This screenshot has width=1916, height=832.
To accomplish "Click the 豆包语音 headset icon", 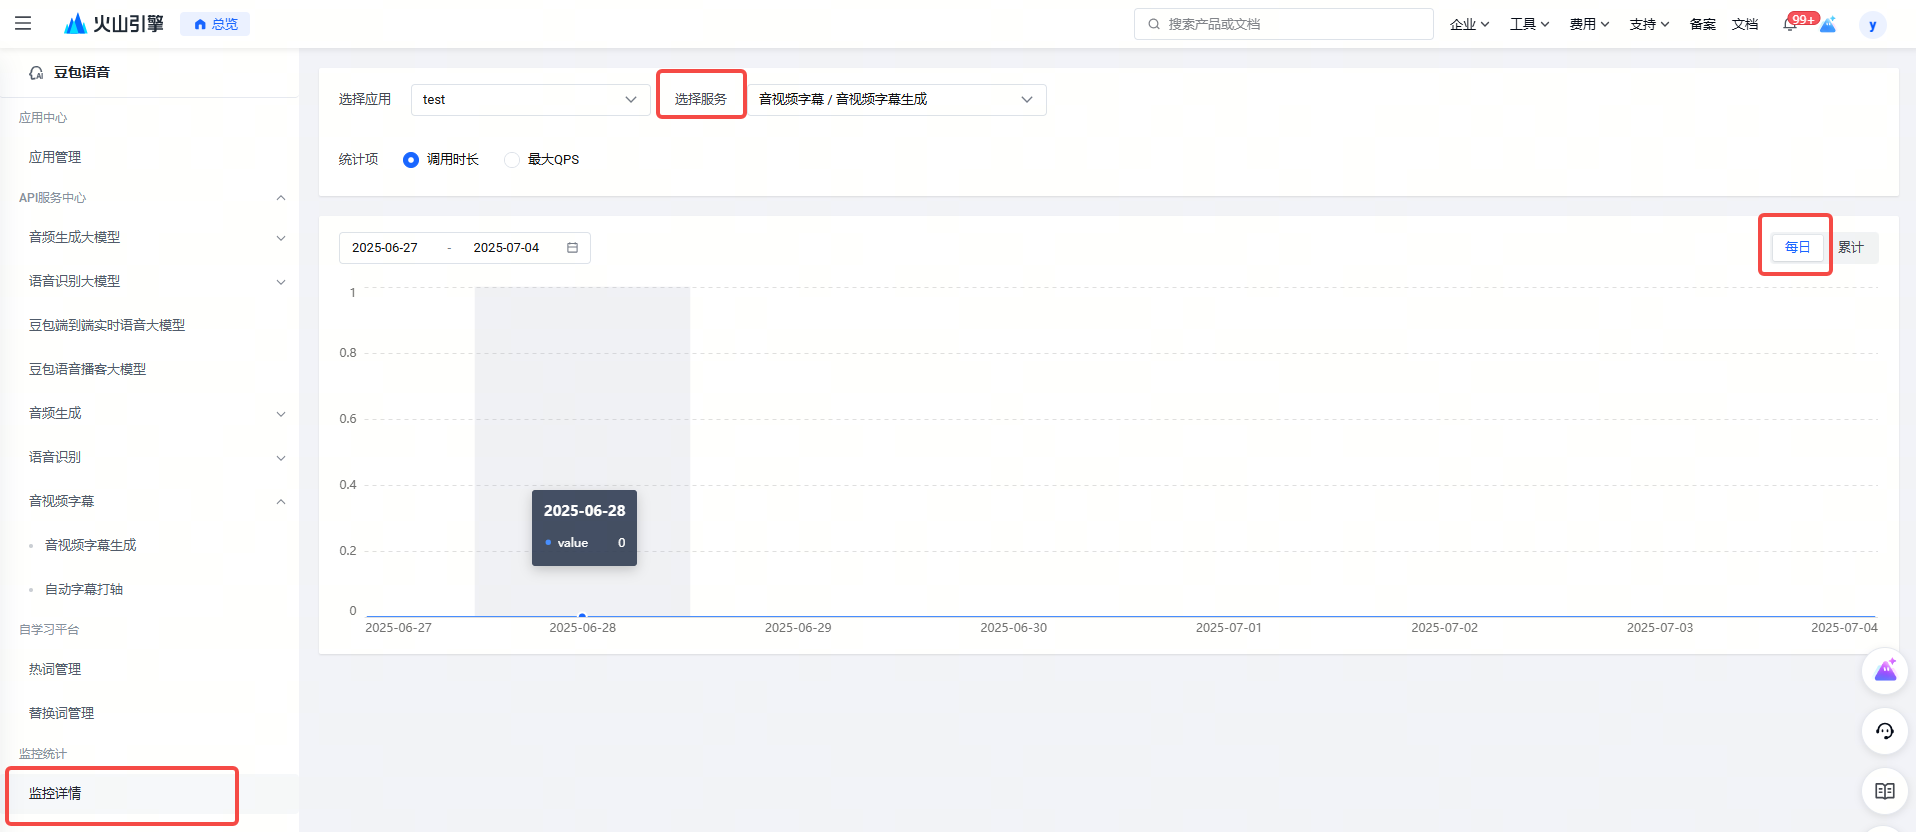I will (36, 72).
